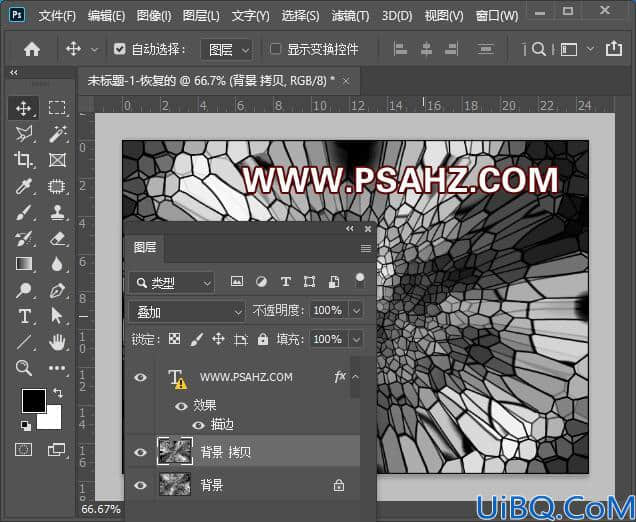Enable the 显示变换控件 checkbox

(x=275, y=49)
